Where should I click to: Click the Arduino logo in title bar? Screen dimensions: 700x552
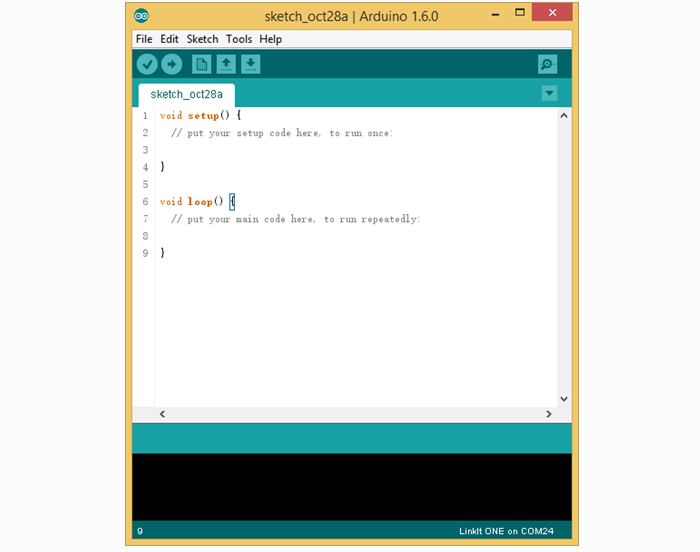tap(142, 16)
